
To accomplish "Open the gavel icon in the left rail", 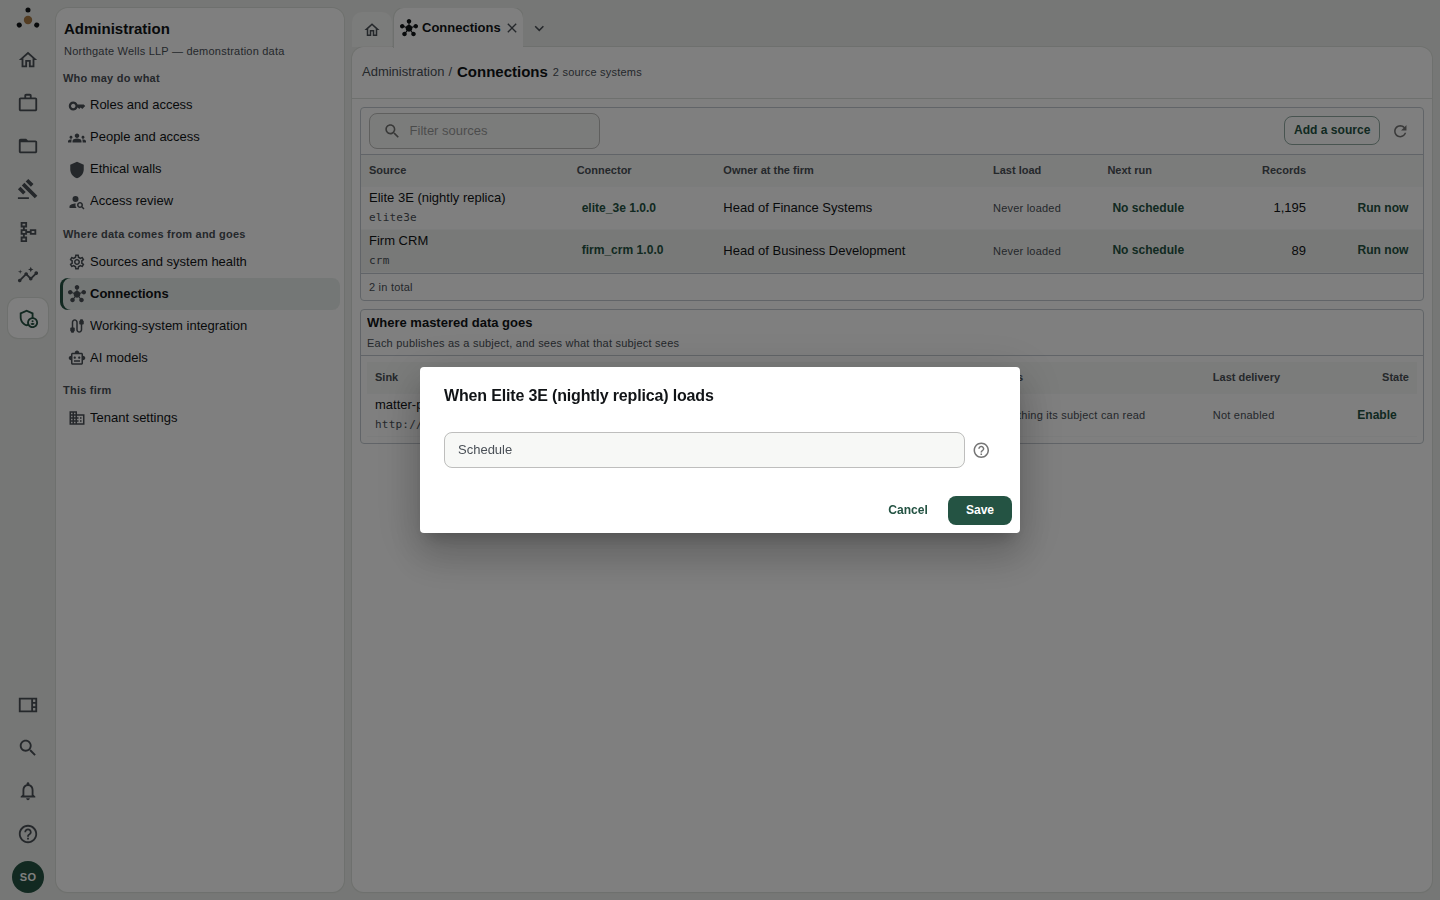I will 28,189.
